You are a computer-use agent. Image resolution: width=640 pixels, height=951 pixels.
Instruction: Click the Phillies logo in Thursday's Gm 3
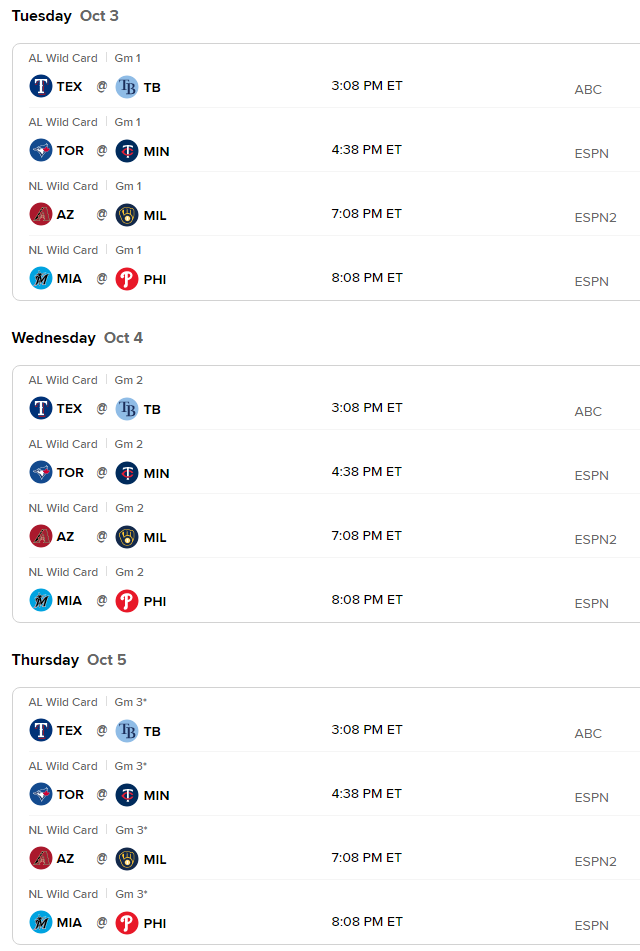(127, 923)
